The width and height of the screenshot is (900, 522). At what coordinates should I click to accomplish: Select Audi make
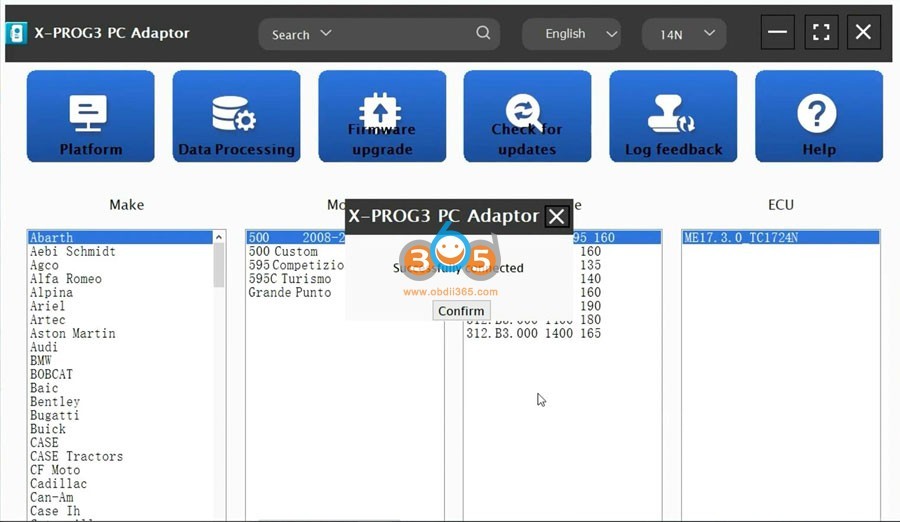tap(120, 347)
